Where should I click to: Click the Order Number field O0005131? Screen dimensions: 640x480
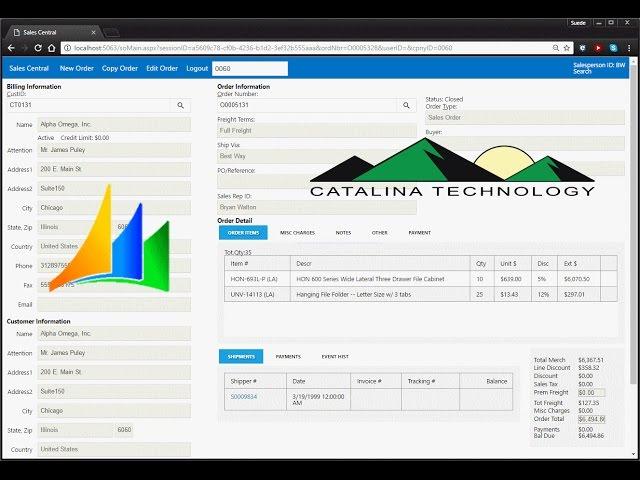(307, 105)
